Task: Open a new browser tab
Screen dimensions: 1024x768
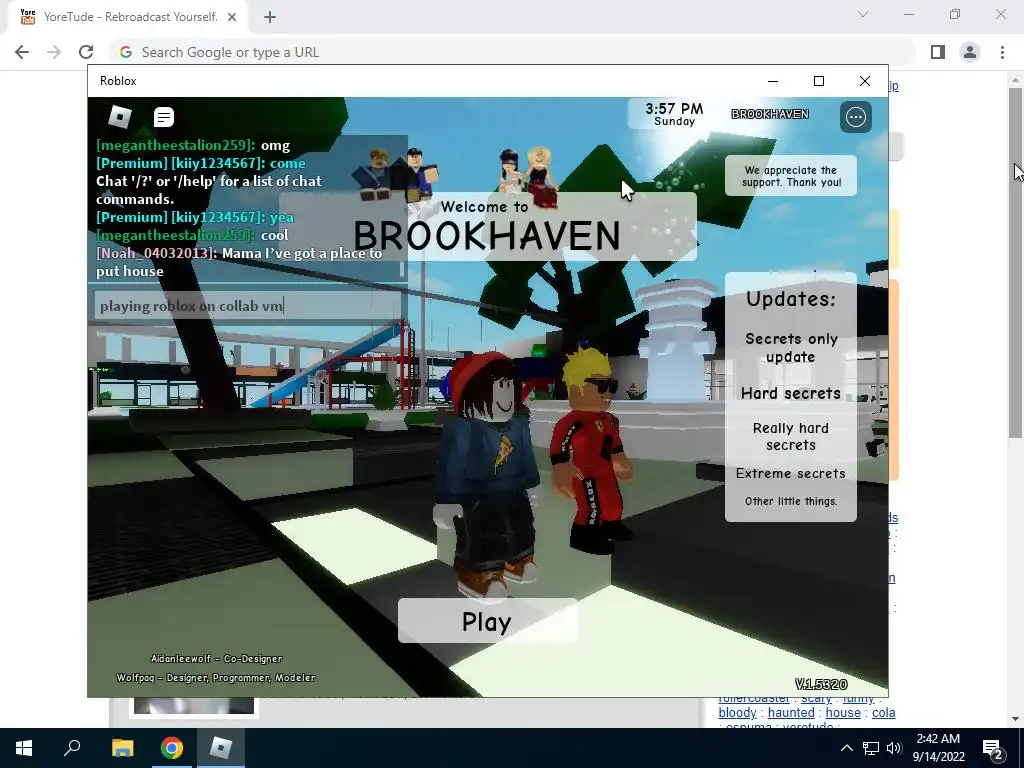Action: click(x=270, y=17)
